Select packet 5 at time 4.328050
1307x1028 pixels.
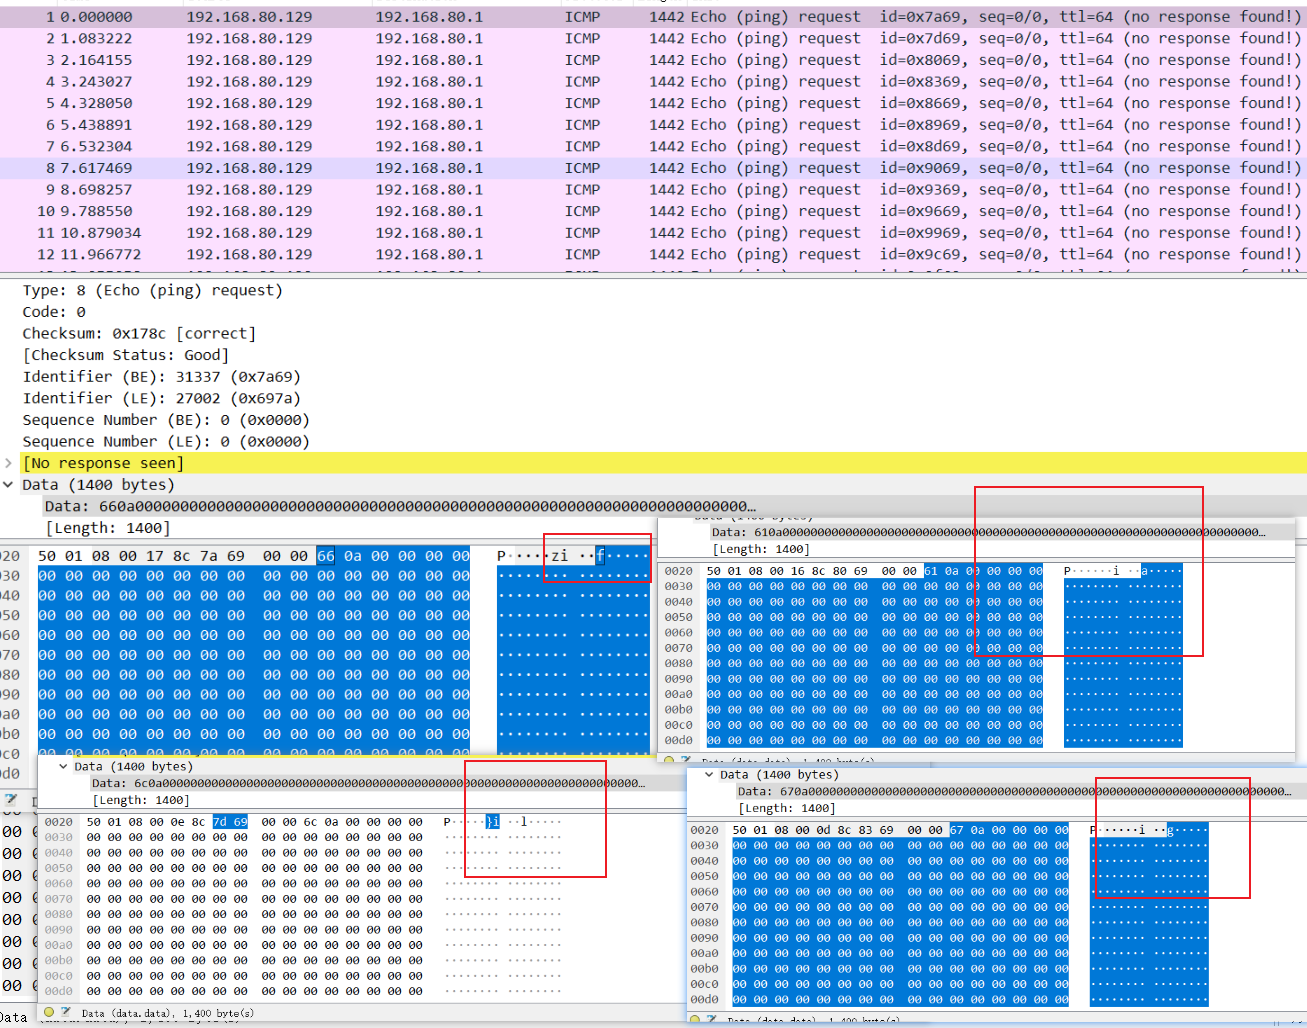click(x=653, y=103)
